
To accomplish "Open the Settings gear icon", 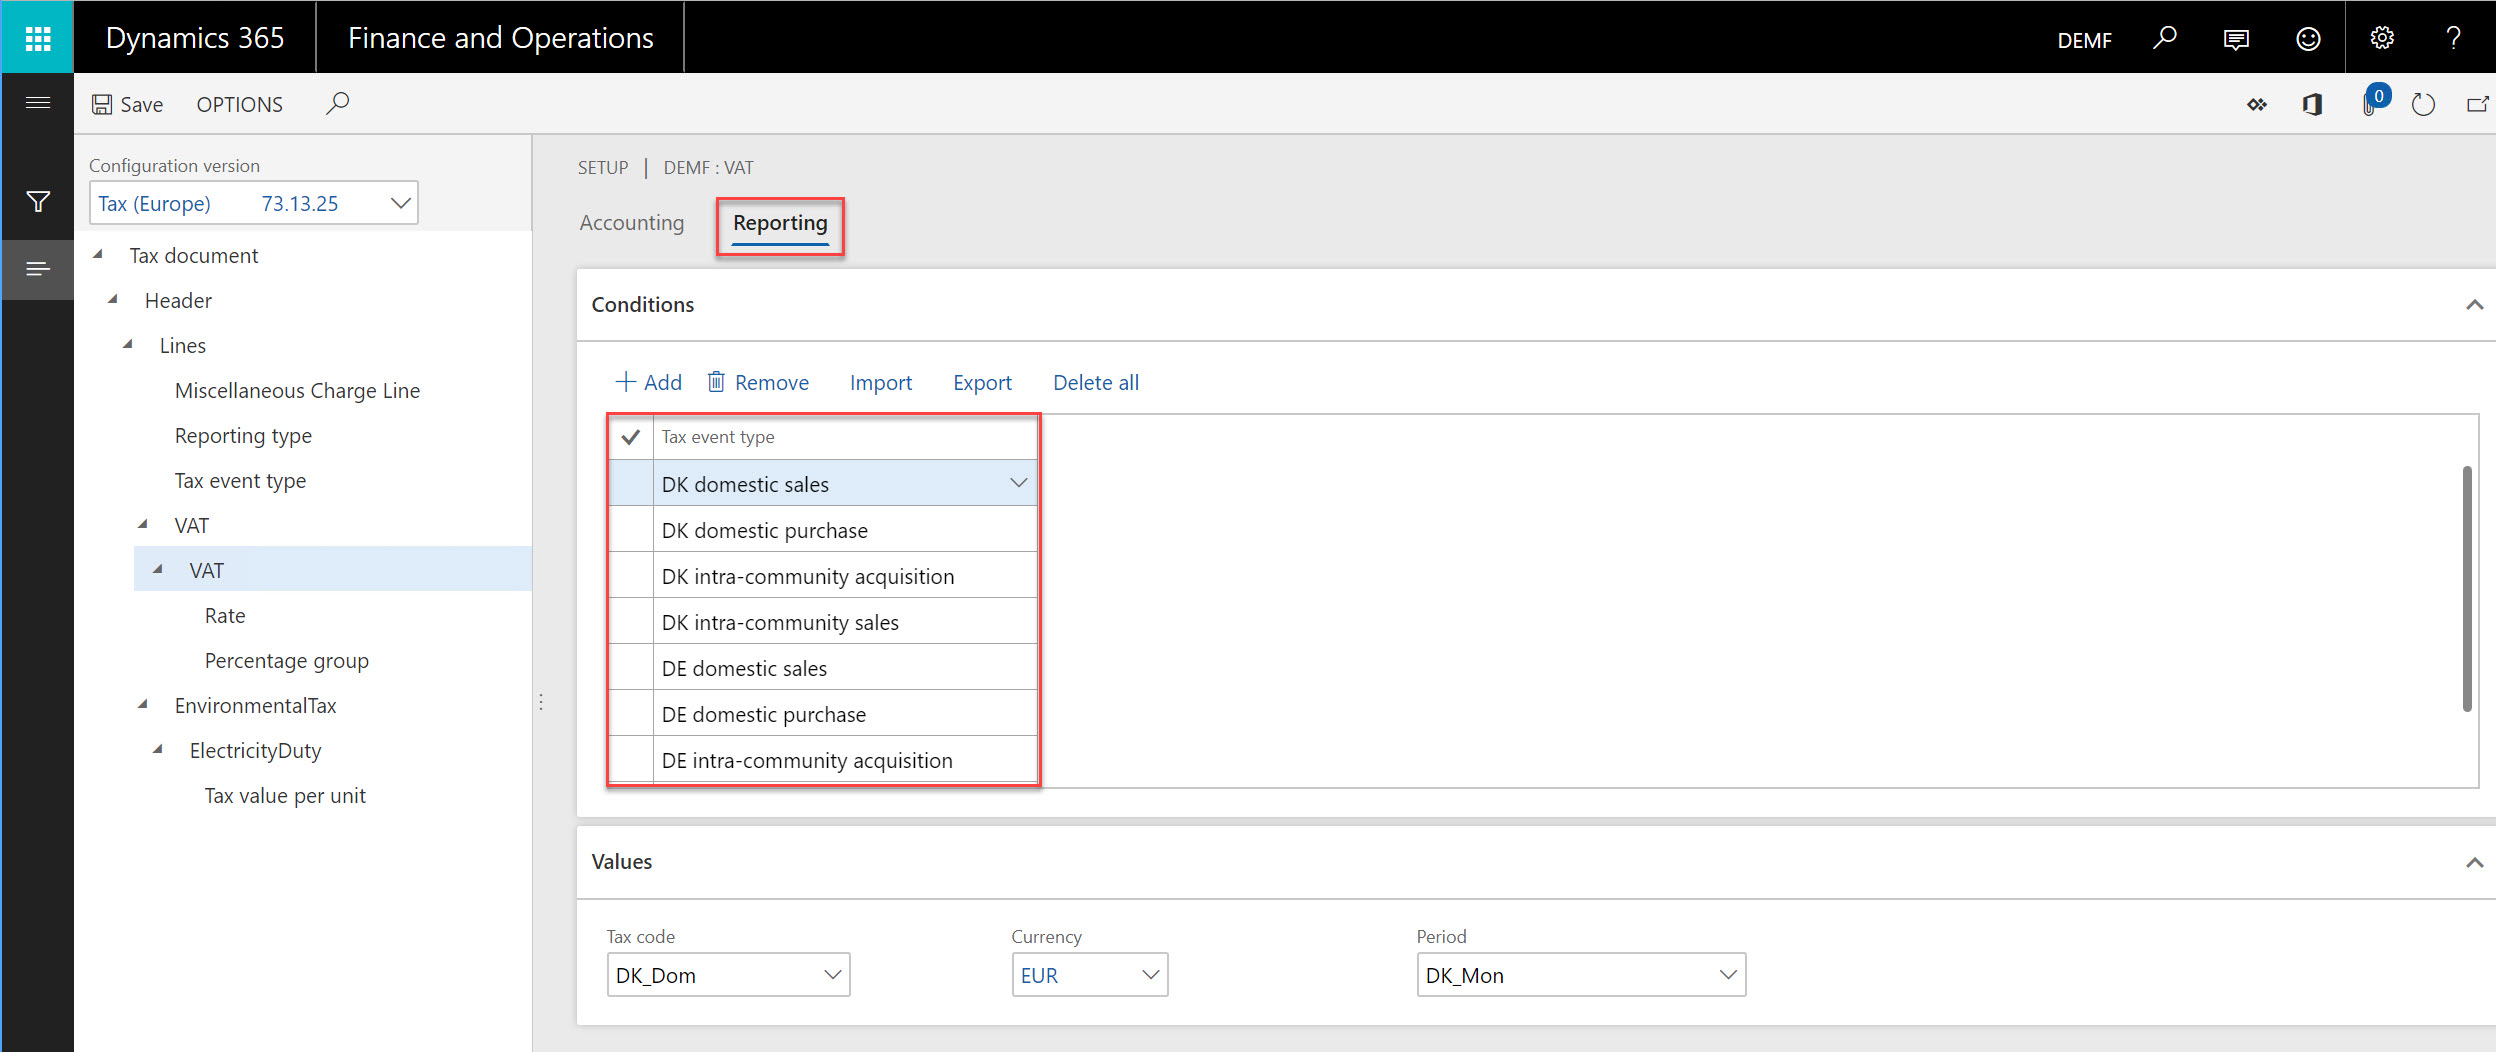I will pyautogui.click(x=2381, y=38).
